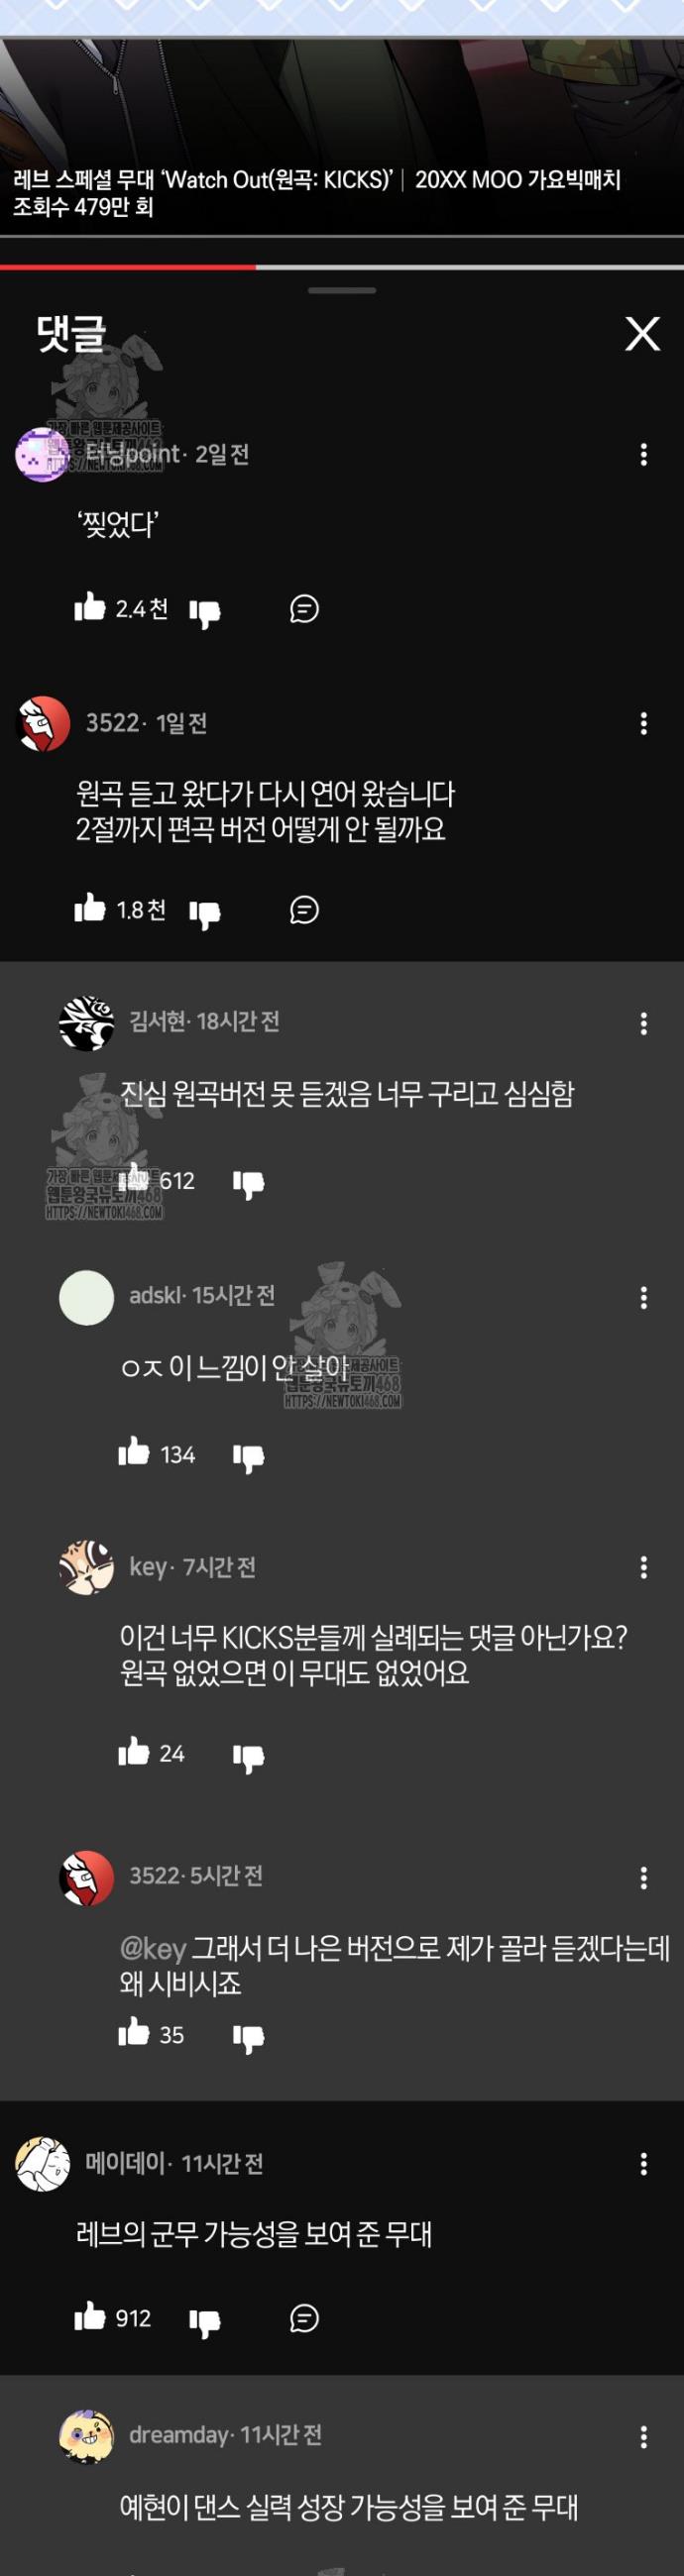Like the '찢었다' comment
This screenshot has height=2576, width=684.
[x=89, y=606]
